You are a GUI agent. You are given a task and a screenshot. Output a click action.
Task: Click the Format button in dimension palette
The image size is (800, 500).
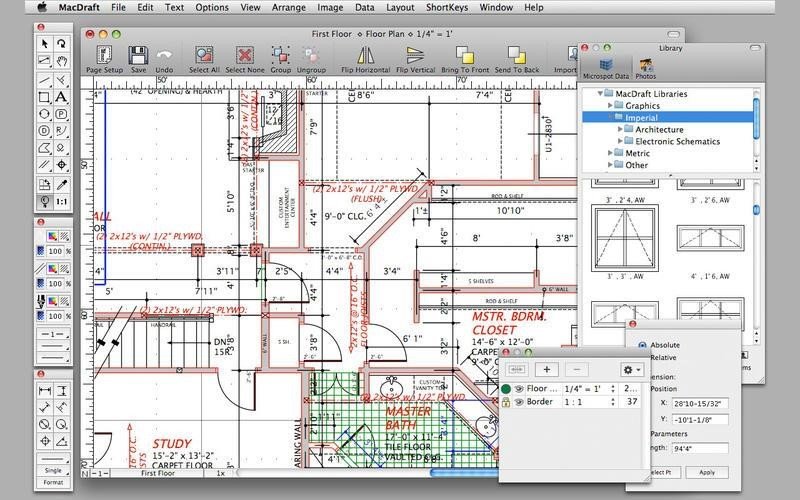tap(53, 482)
